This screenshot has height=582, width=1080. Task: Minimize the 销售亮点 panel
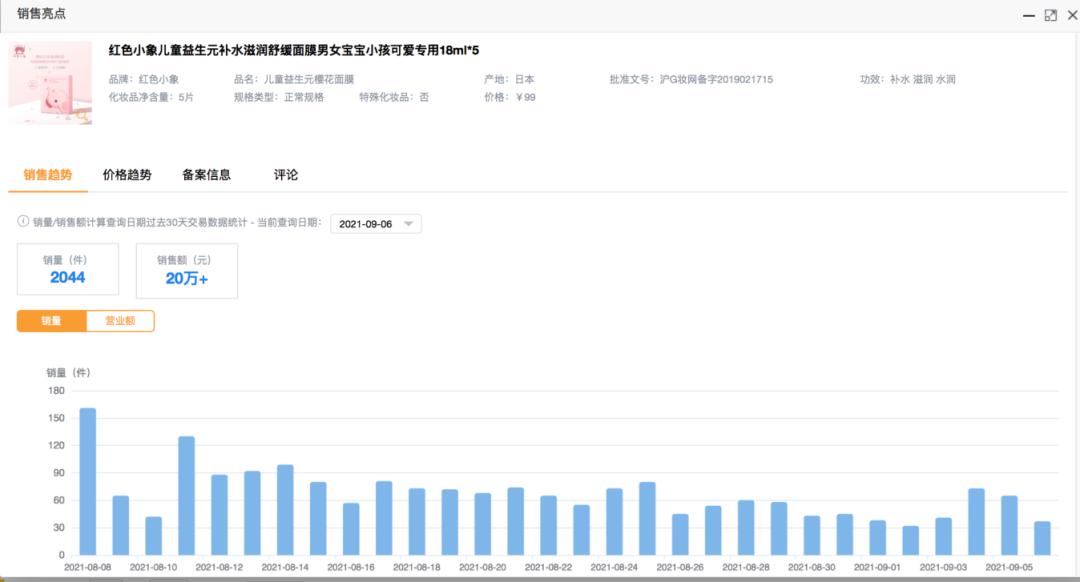[1028, 15]
